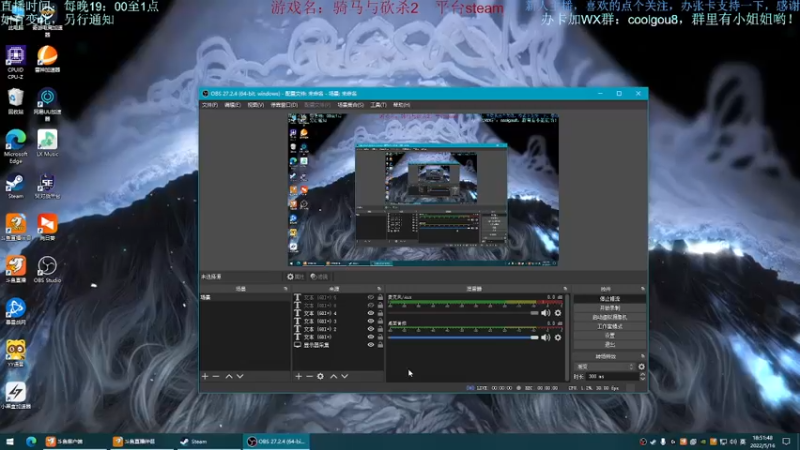Increase the transition duration with the up stepper arrow
This screenshot has height=450, width=800.
point(642,374)
